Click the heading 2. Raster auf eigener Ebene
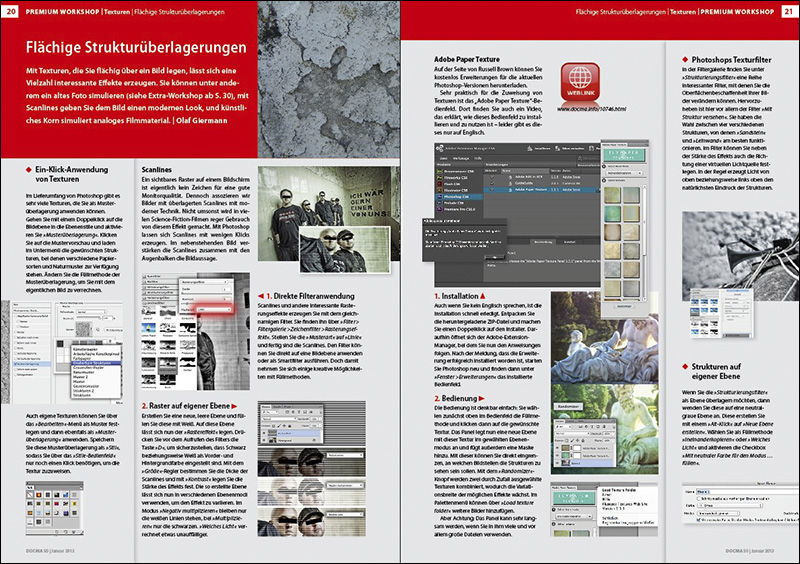Screen dimensions: 800x564 pyautogui.click(x=186, y=406)
